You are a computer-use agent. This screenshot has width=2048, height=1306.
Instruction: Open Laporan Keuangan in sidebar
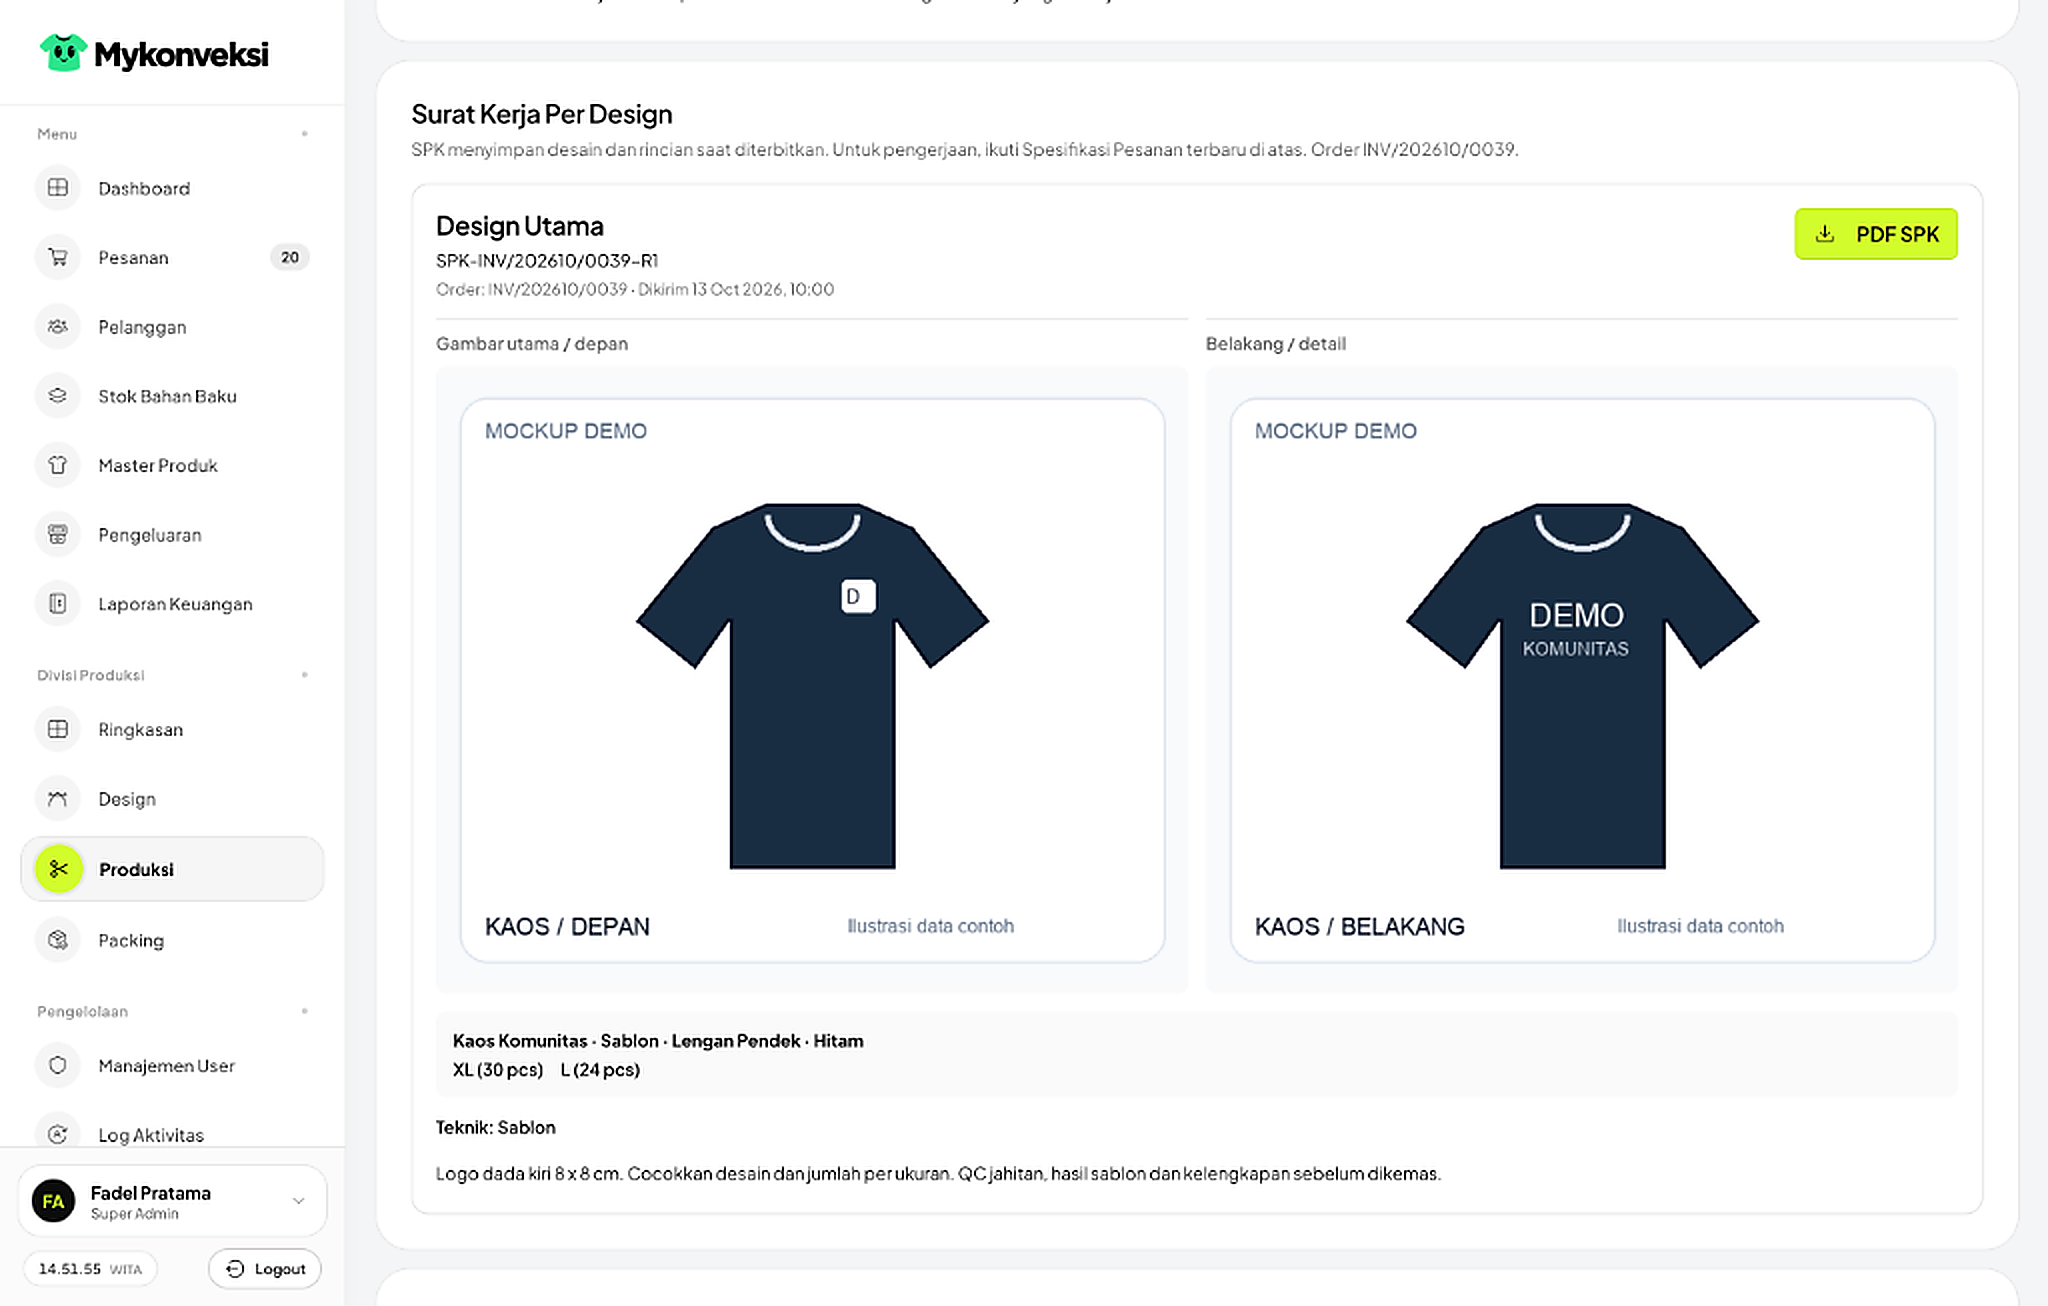(x=172, y=604)
